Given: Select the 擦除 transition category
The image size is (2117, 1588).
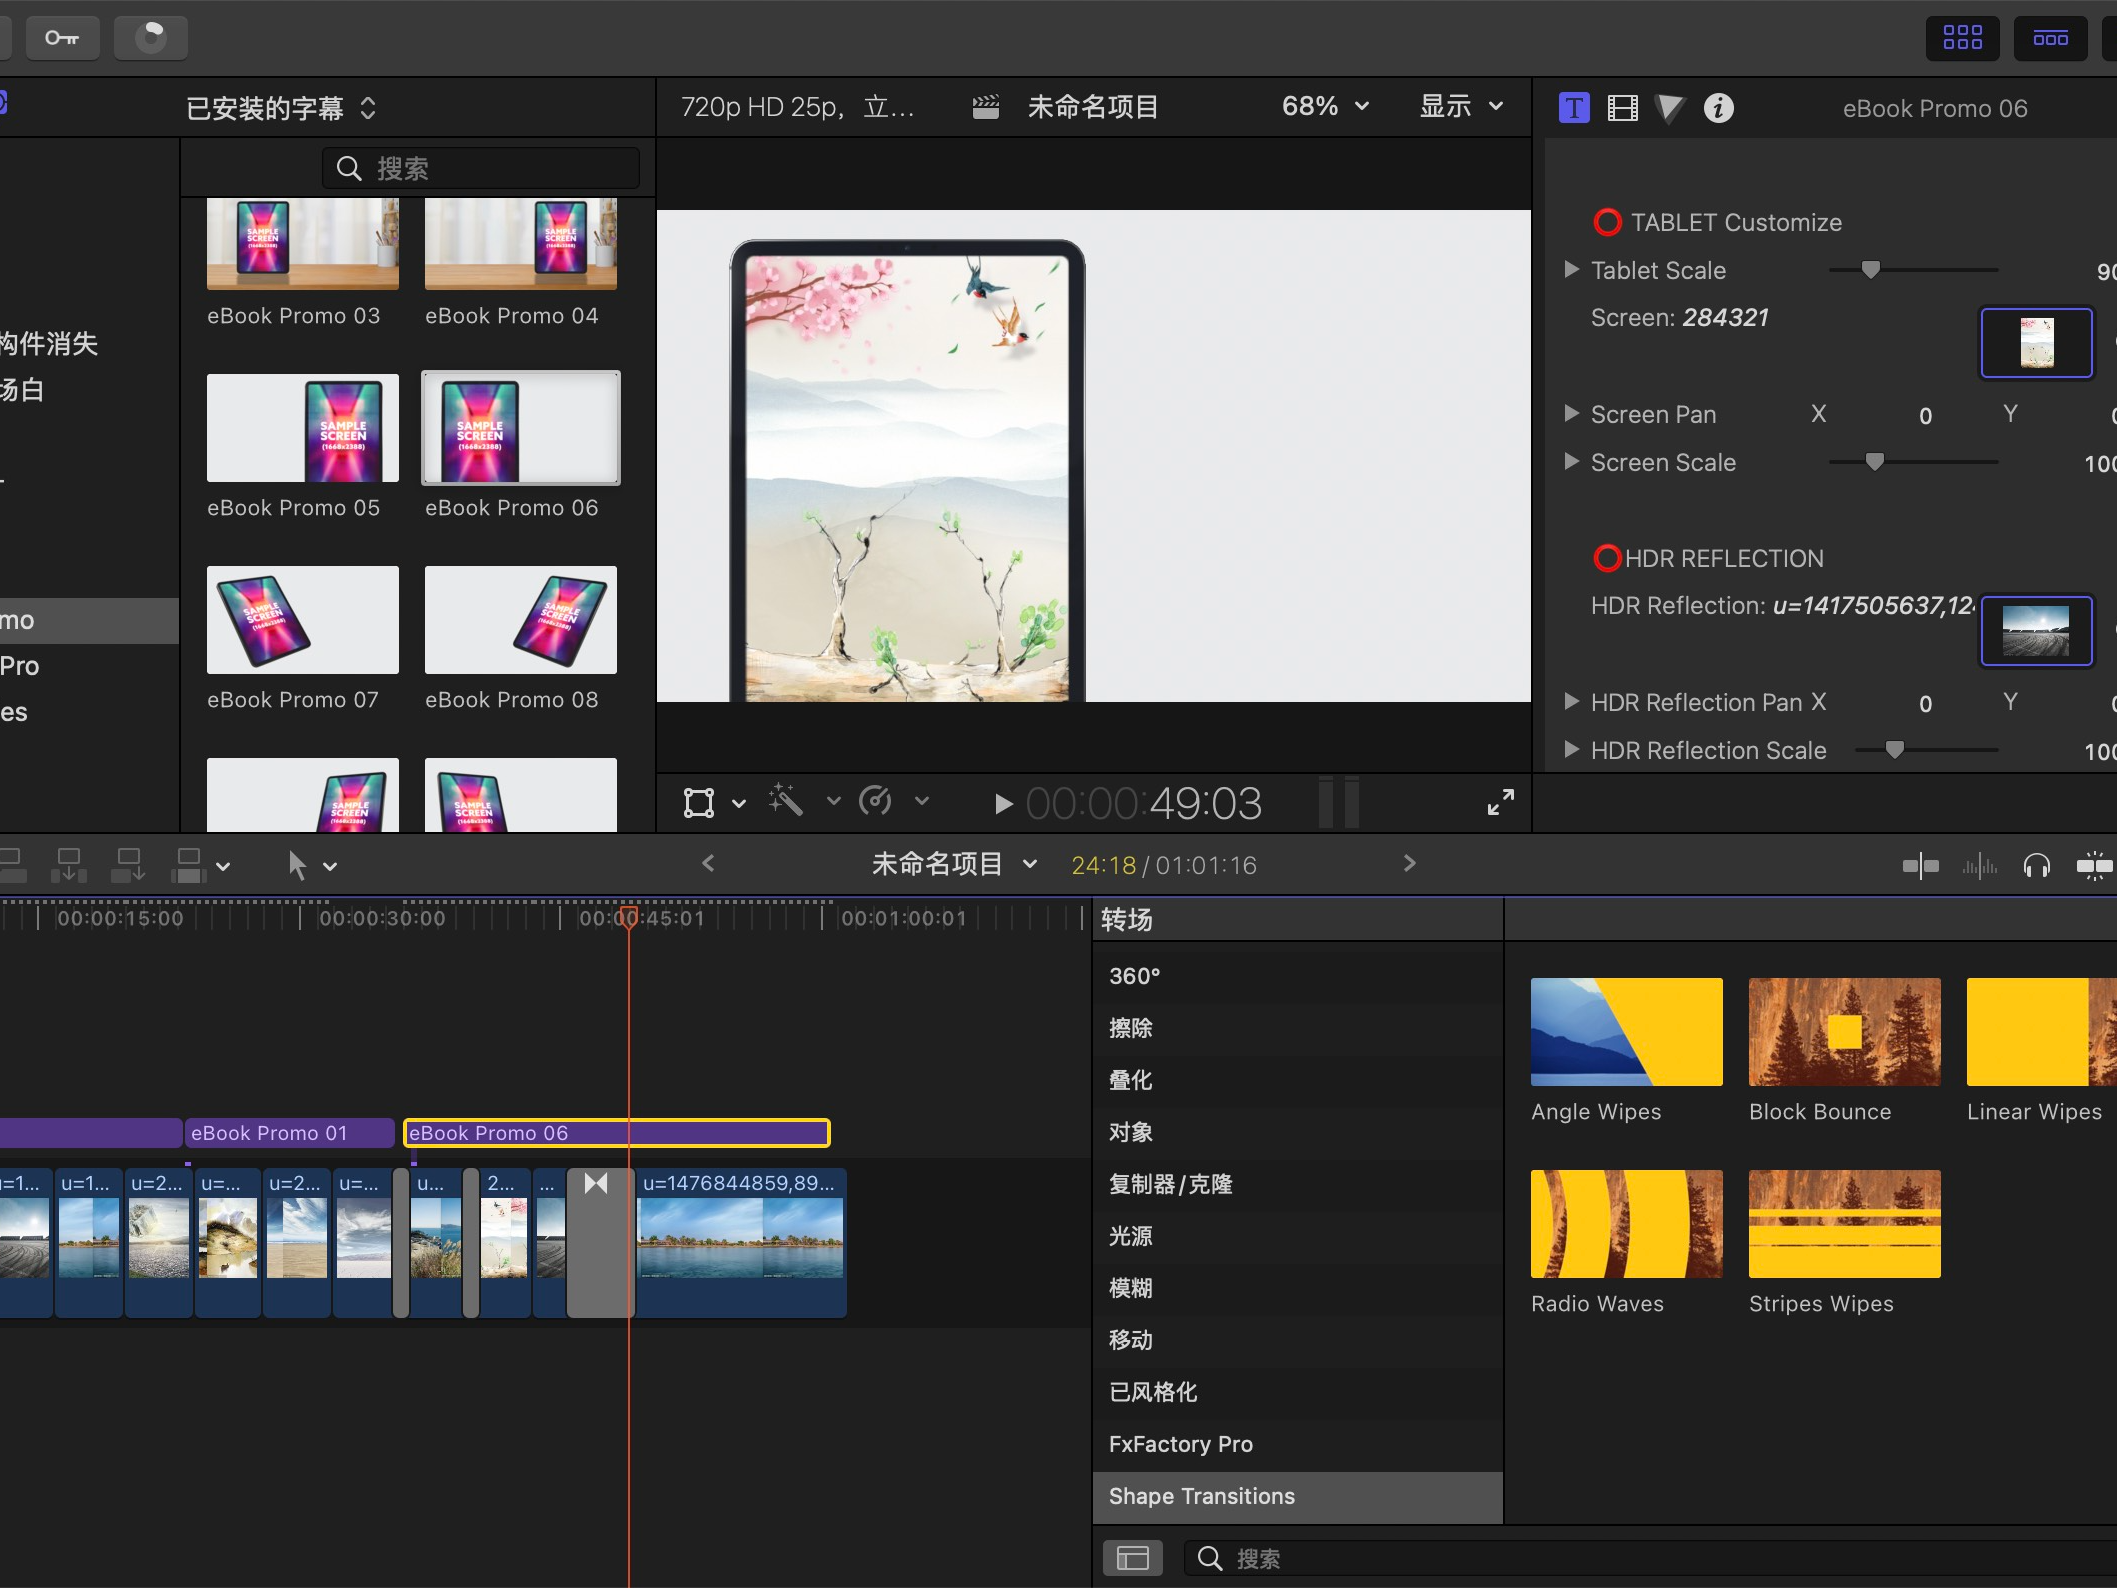Looking at the screenshot, I should pyautogui.click(x=1298, y=1028).
